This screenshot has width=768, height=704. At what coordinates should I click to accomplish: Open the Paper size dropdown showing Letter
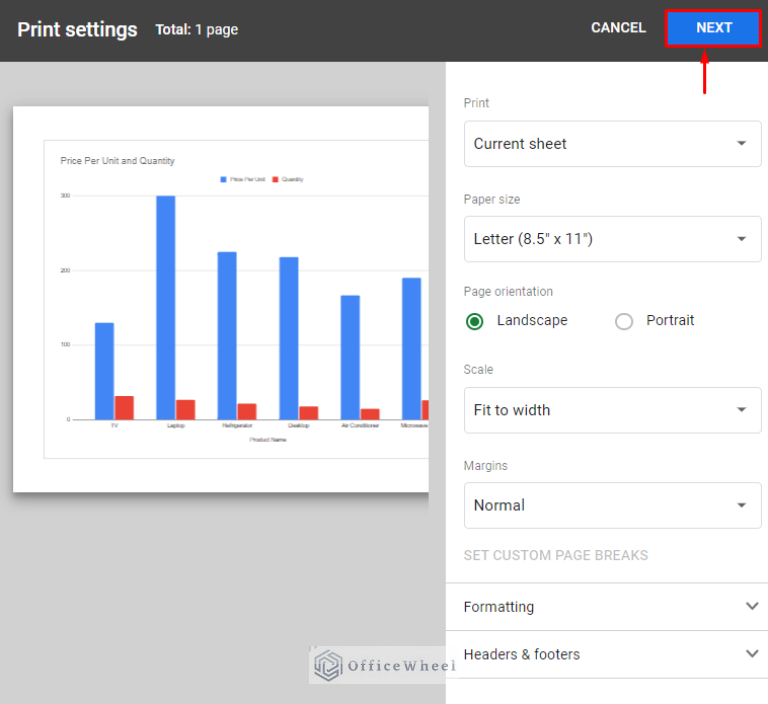[x=612, y=239]
